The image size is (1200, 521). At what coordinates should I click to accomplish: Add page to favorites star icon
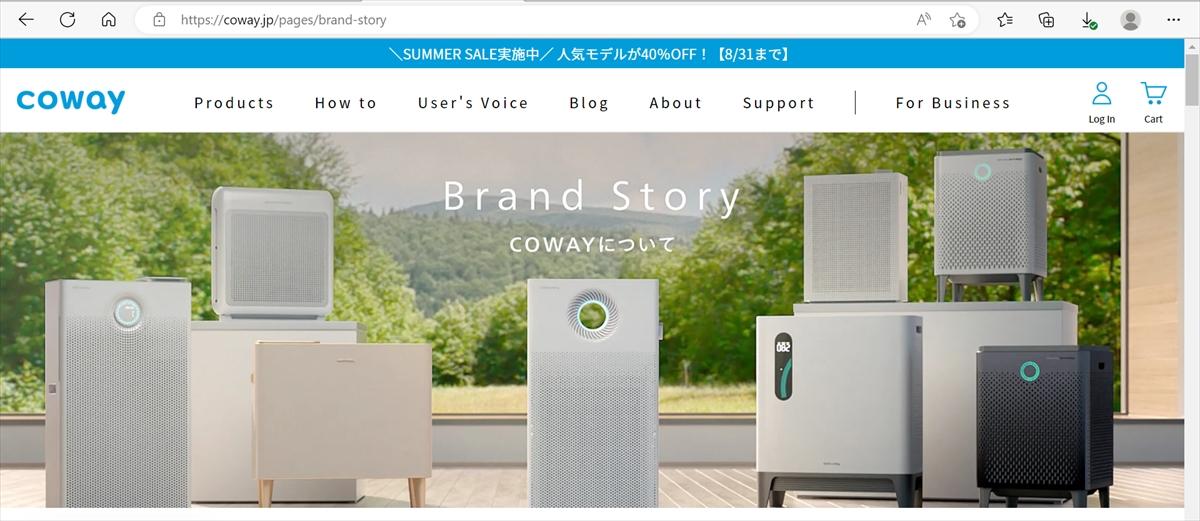click(x=958, y=20)
